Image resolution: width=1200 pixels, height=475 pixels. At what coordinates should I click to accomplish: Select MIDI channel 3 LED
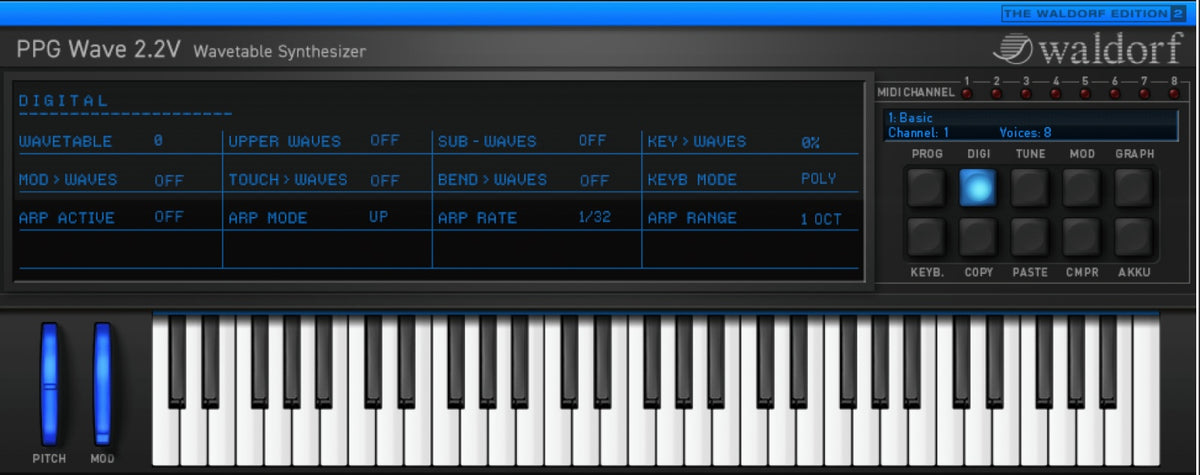pyautogui.click(x=1026, y=93)
